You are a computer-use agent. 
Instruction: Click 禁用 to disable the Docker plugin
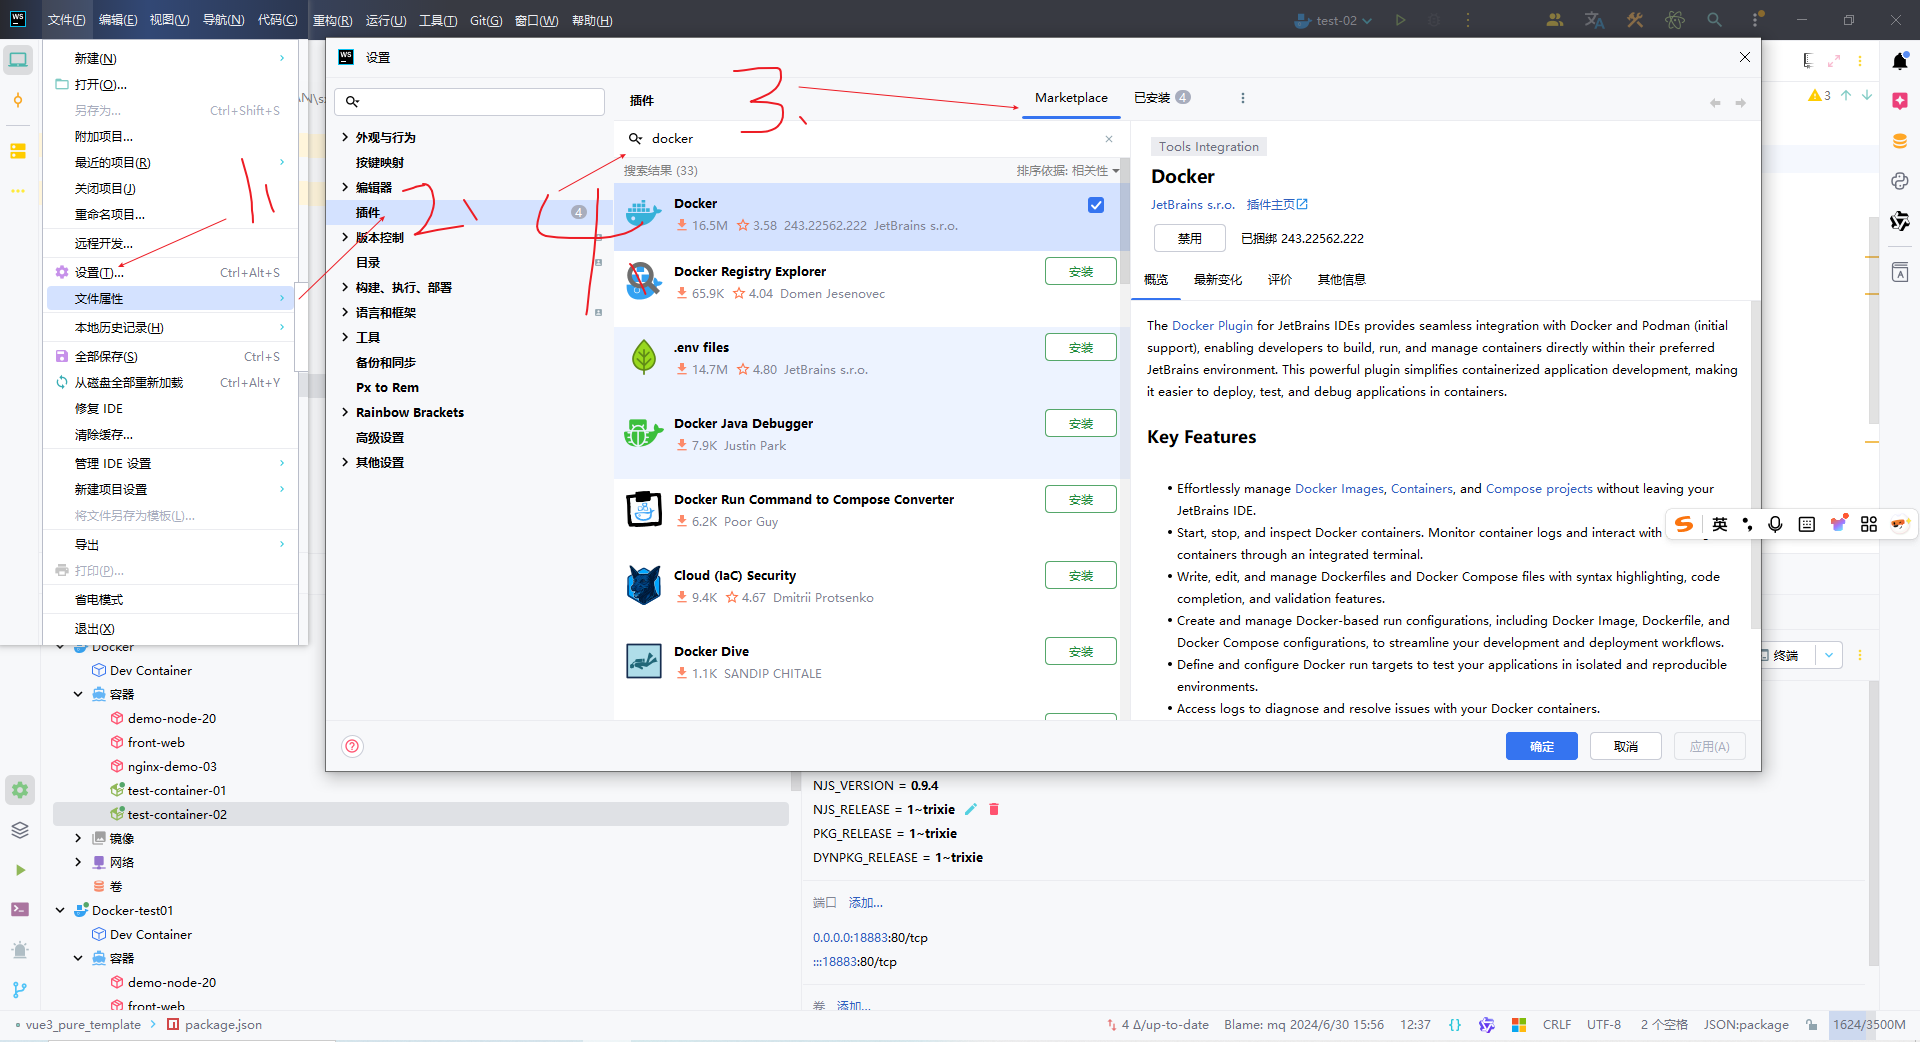[x=1190, y=238]
